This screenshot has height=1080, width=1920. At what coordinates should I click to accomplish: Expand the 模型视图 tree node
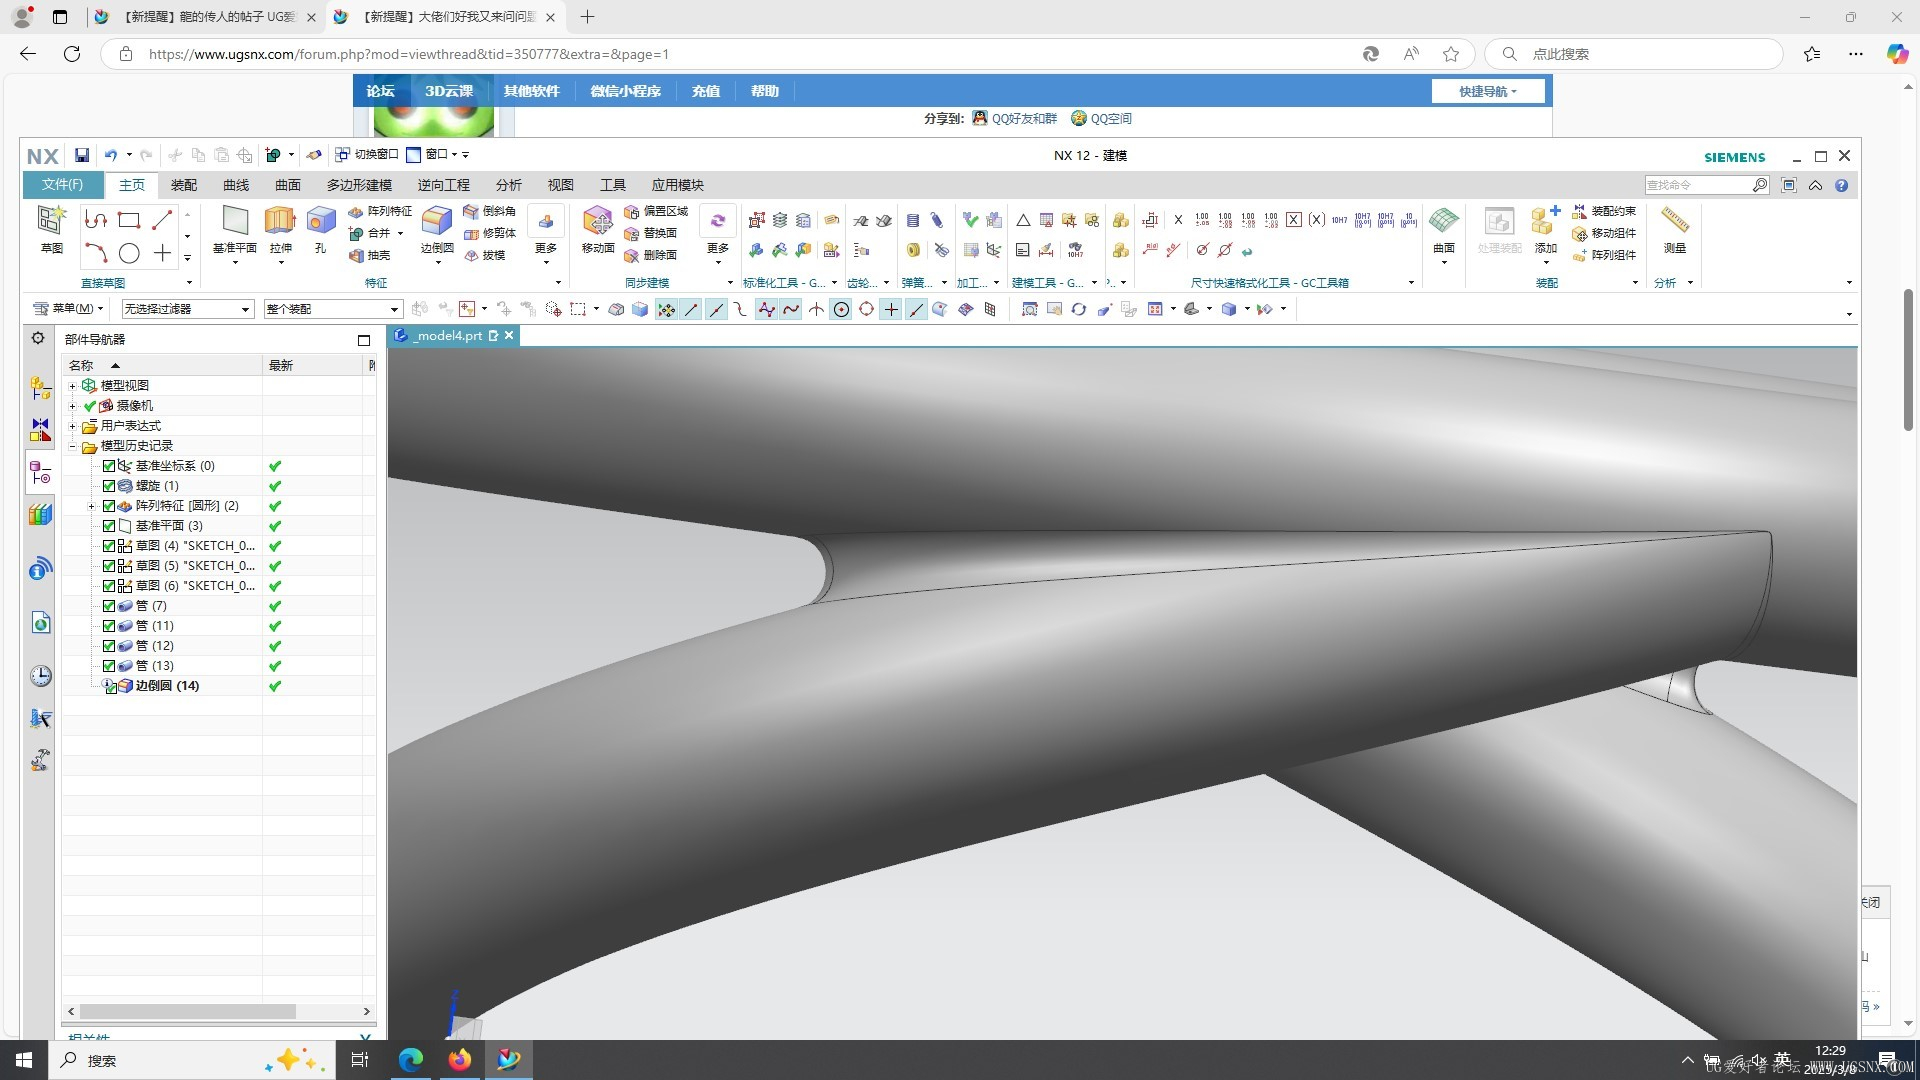pos(72,386)
